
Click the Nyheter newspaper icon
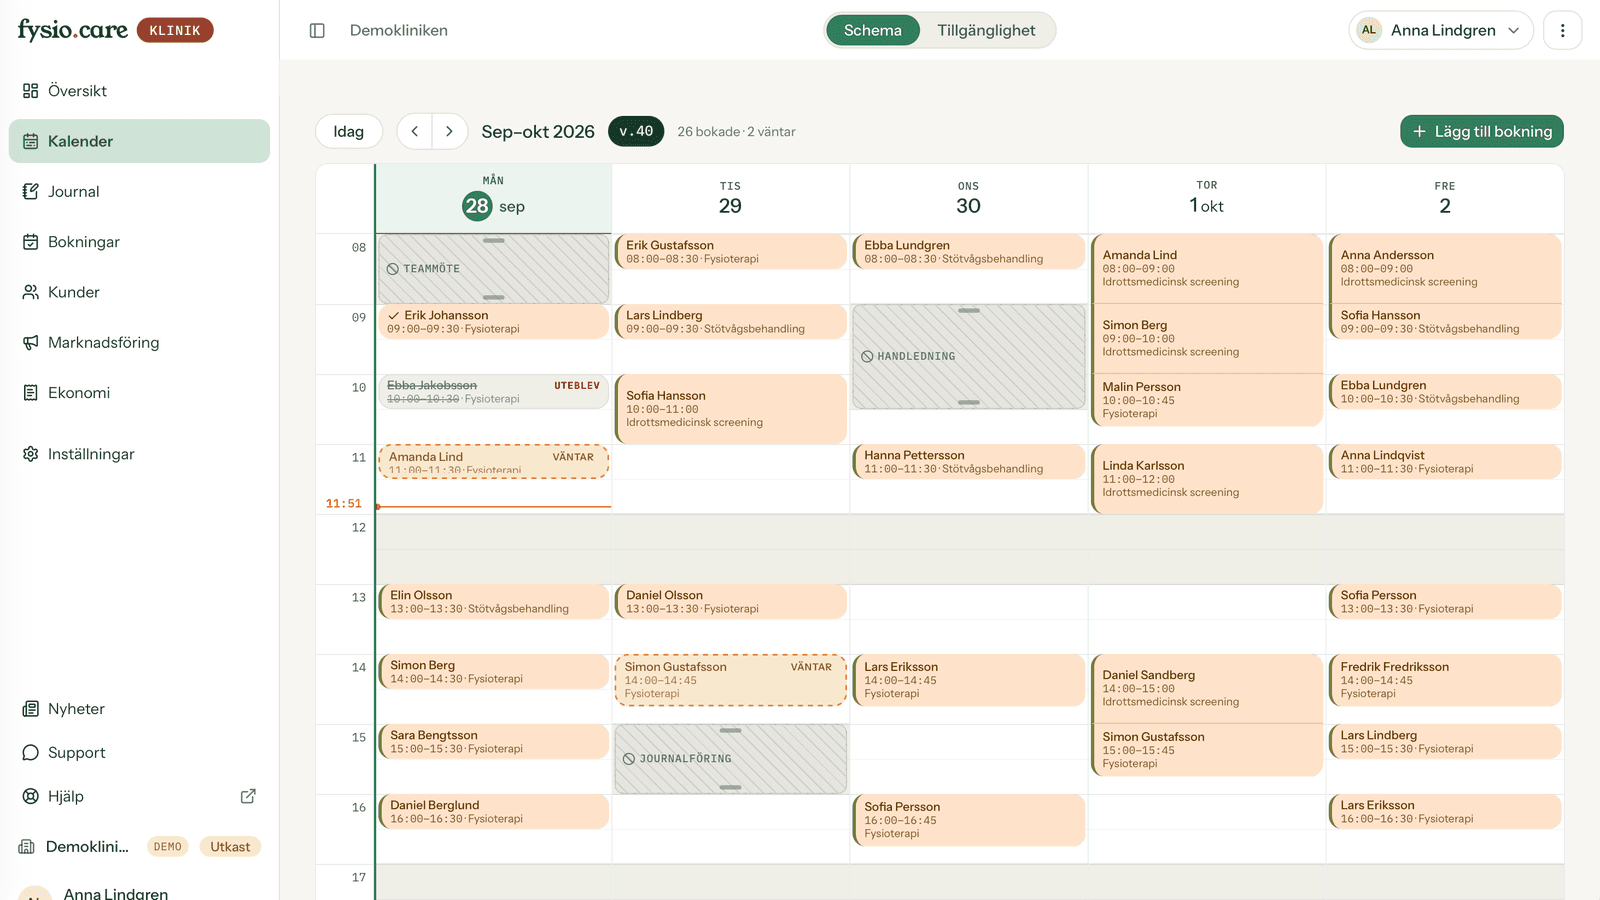coord(31,709)
